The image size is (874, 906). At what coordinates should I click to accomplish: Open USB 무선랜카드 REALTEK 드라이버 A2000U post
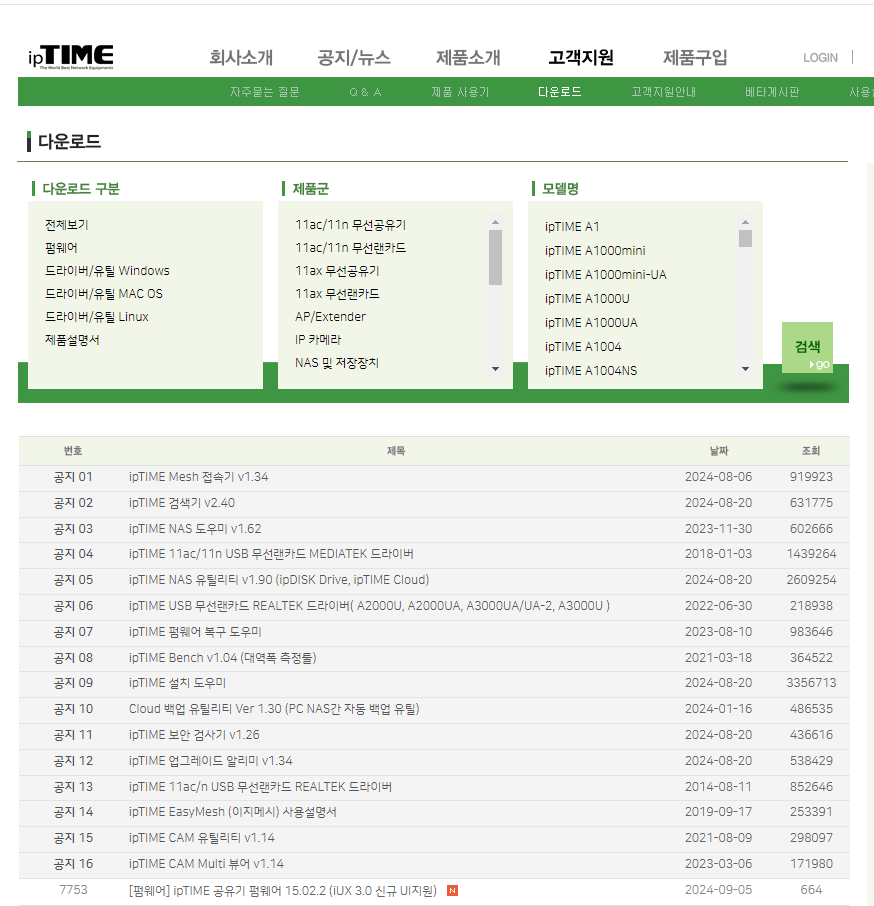coord(369,606)
